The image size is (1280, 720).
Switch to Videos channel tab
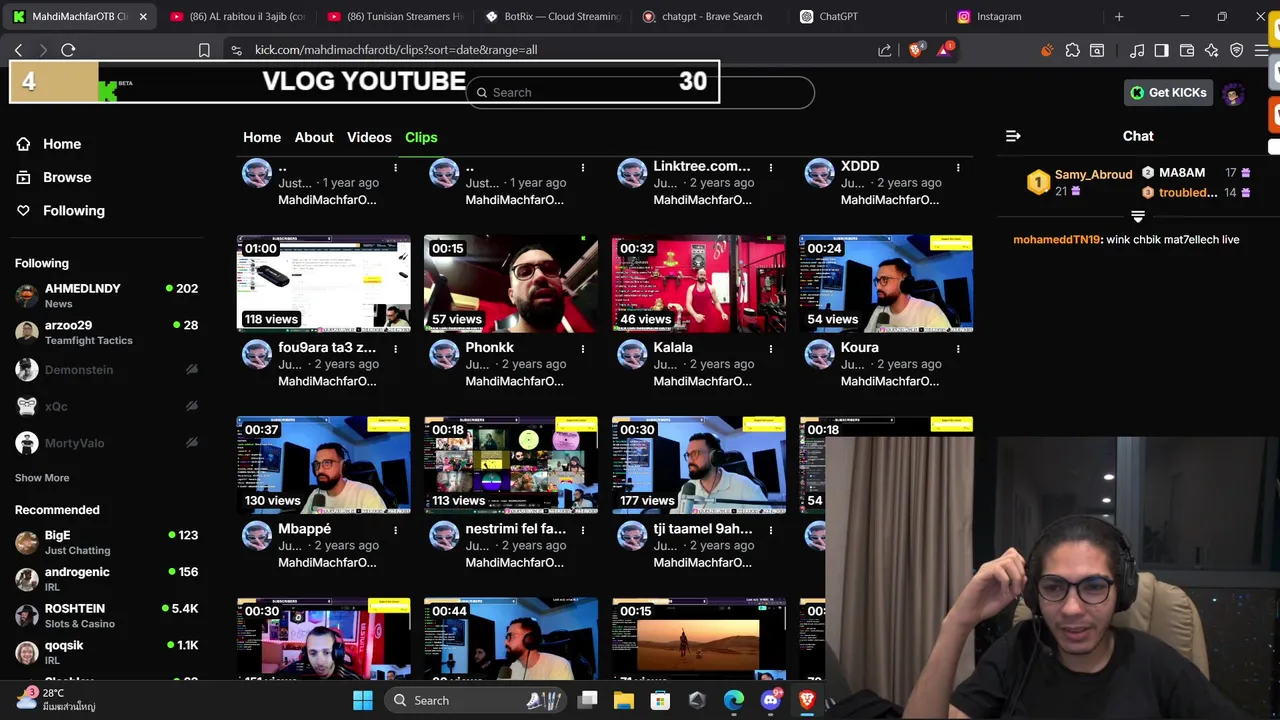click(369, 137)
